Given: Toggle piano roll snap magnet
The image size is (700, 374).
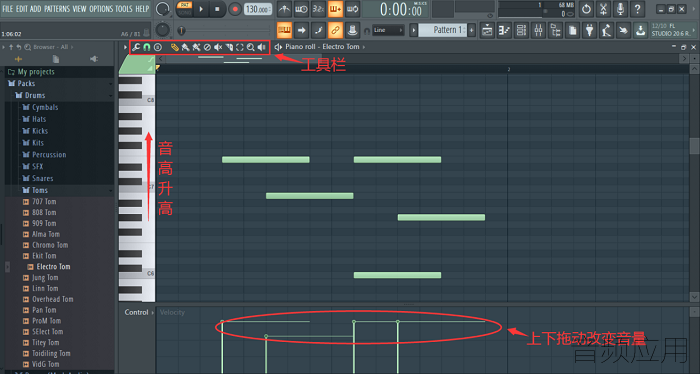Looking at the screenshot, I should [147, 47].
